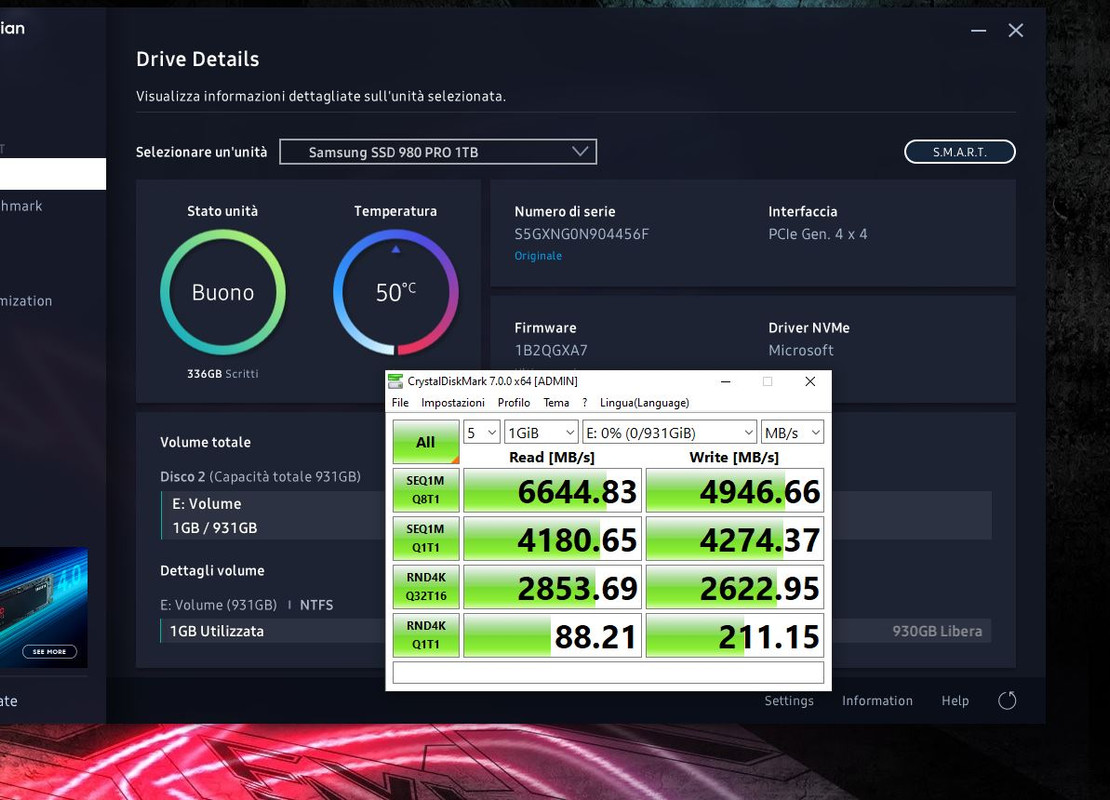Click the Buono drive status ring
This screenshot has height=800, width=1110.
[x=223, y=292]
